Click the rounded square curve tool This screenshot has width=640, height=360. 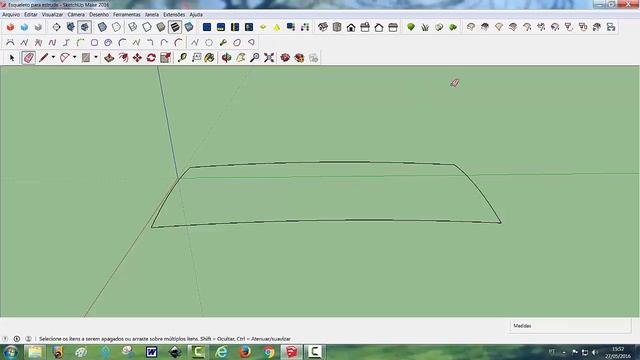coord(94,42)
